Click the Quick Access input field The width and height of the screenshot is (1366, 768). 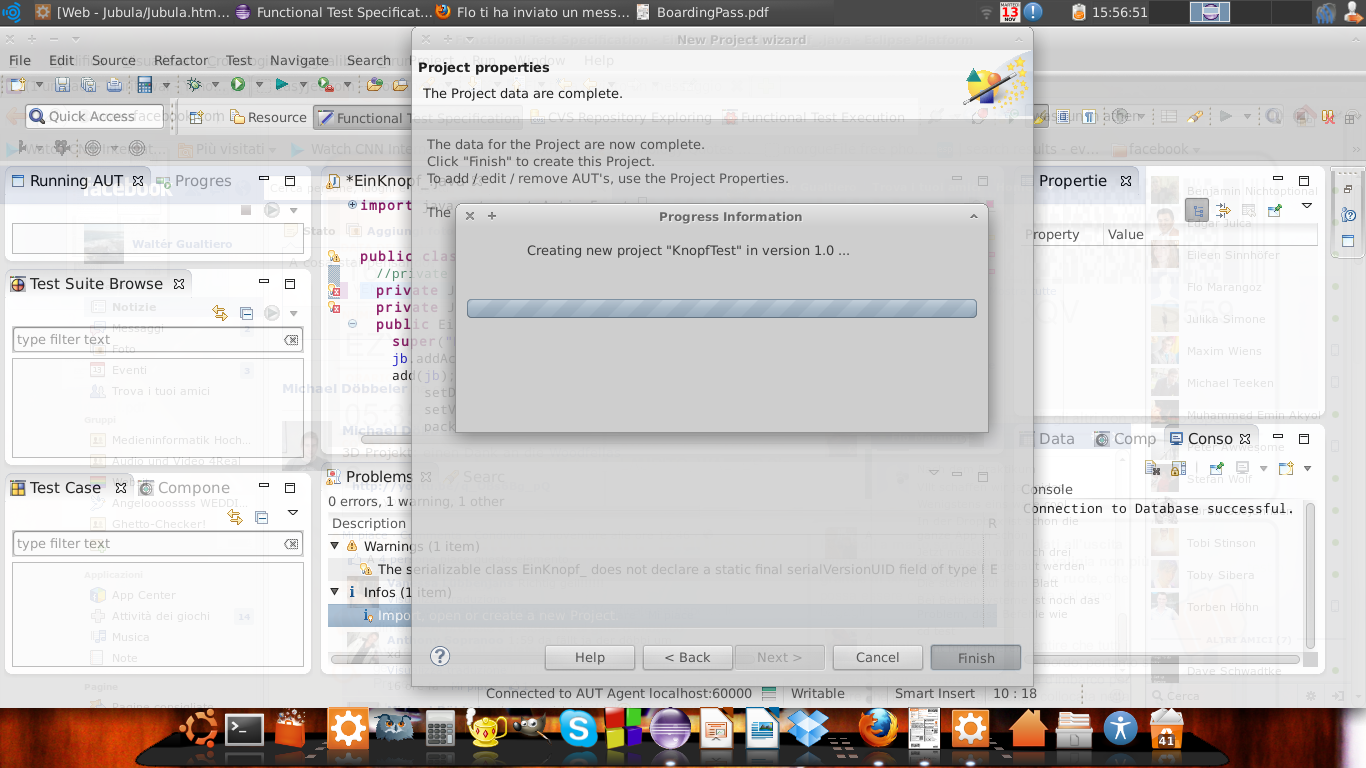tap(95, 116)
